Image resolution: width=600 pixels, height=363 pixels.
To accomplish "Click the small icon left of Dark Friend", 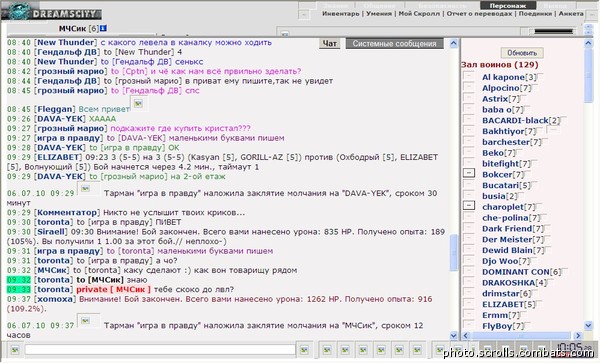I will point(469,227).
